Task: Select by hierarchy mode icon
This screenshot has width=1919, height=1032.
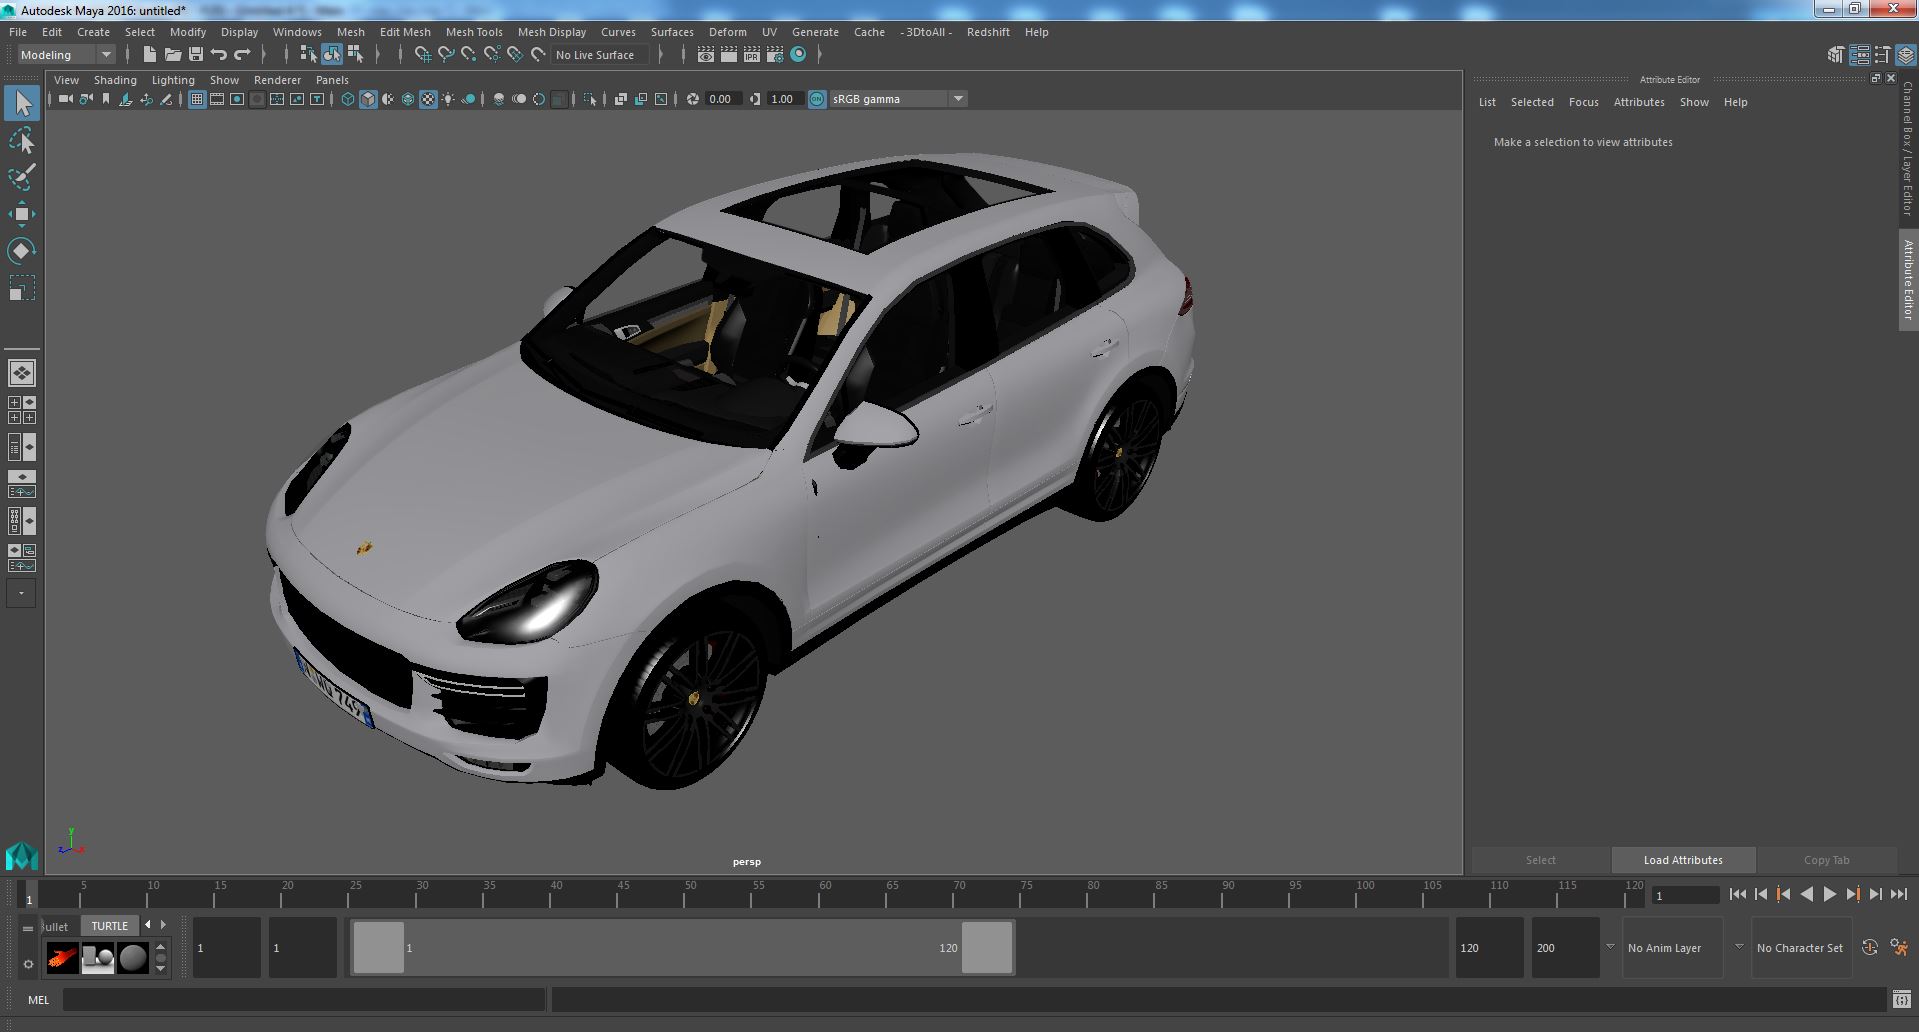Action: [308, 55]
